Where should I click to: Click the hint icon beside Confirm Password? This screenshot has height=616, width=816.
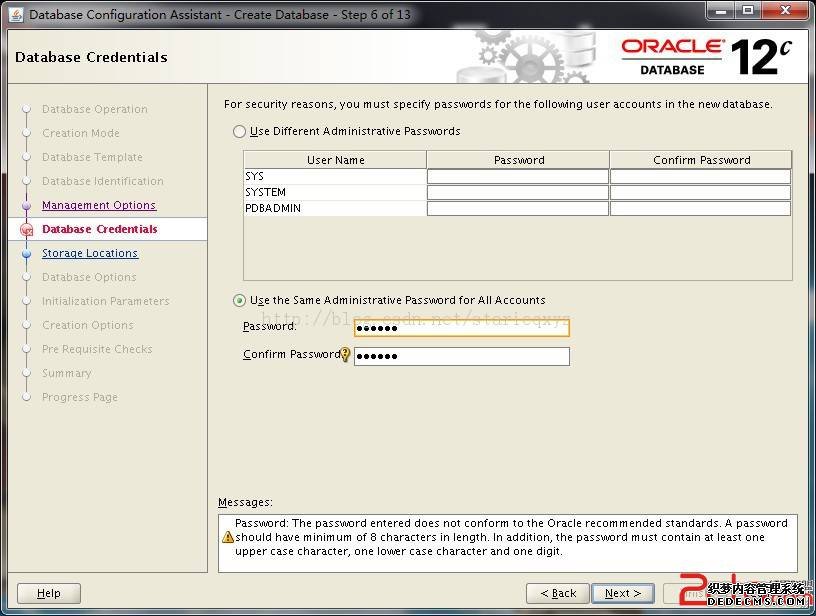click(346, 354)
